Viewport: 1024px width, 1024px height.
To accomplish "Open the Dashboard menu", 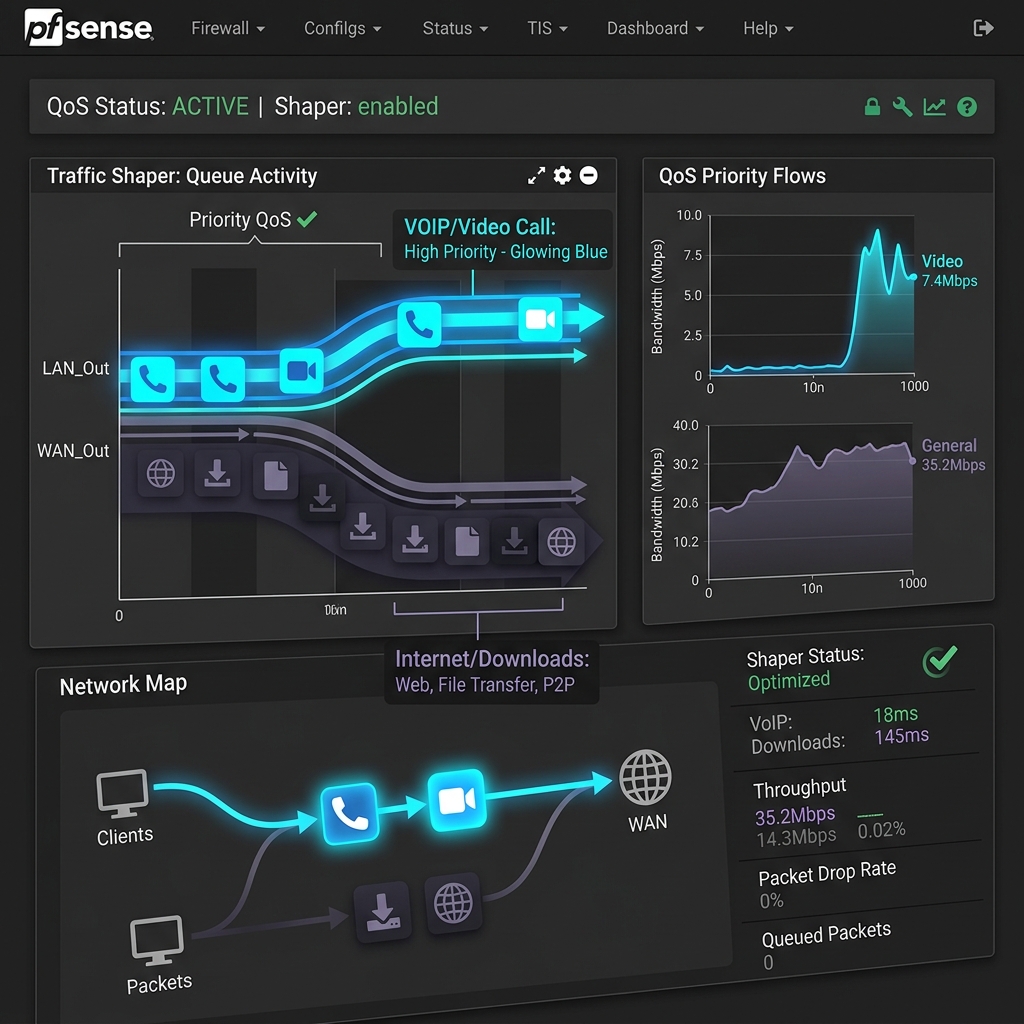I will tap(655, 28).
